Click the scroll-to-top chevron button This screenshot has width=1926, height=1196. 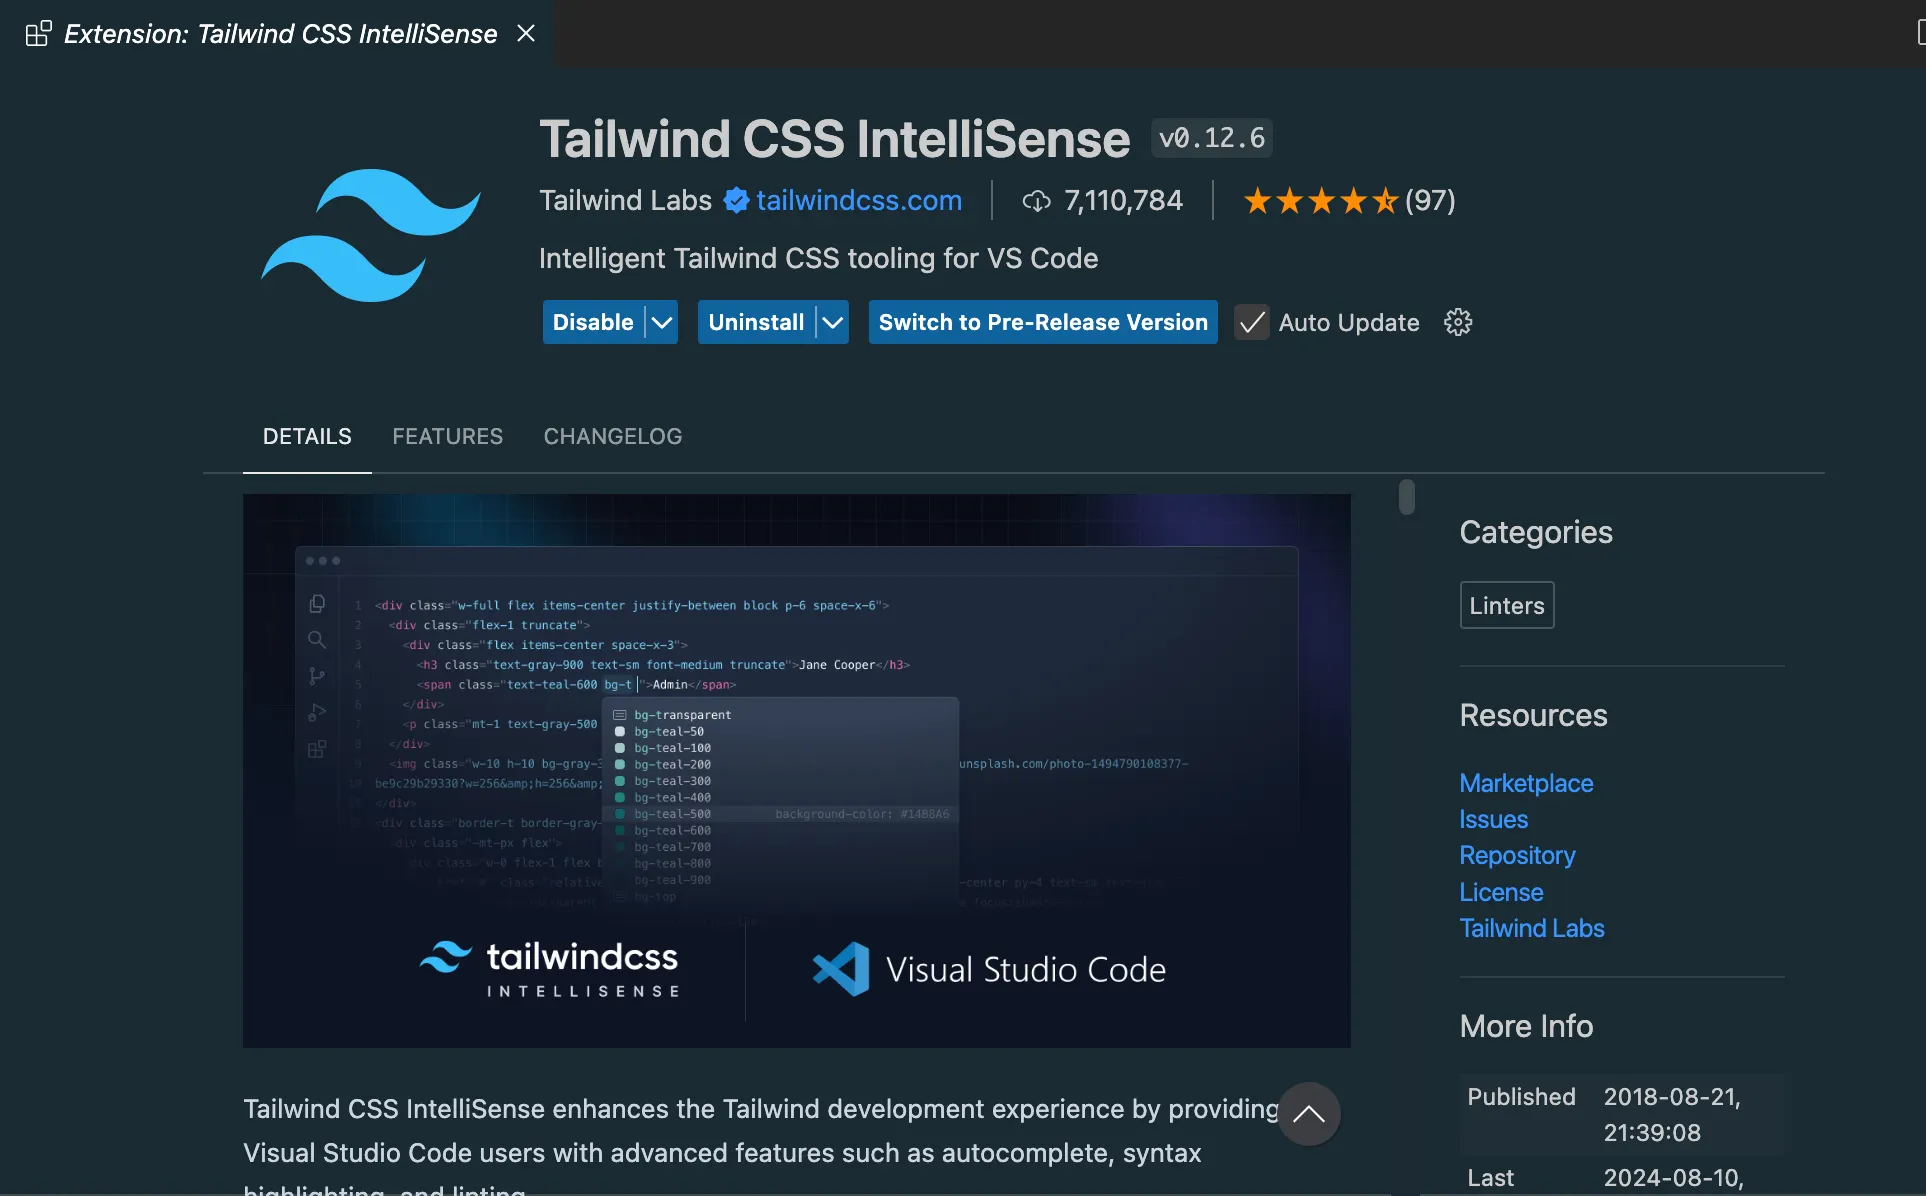click(x=1308, y=1114)
